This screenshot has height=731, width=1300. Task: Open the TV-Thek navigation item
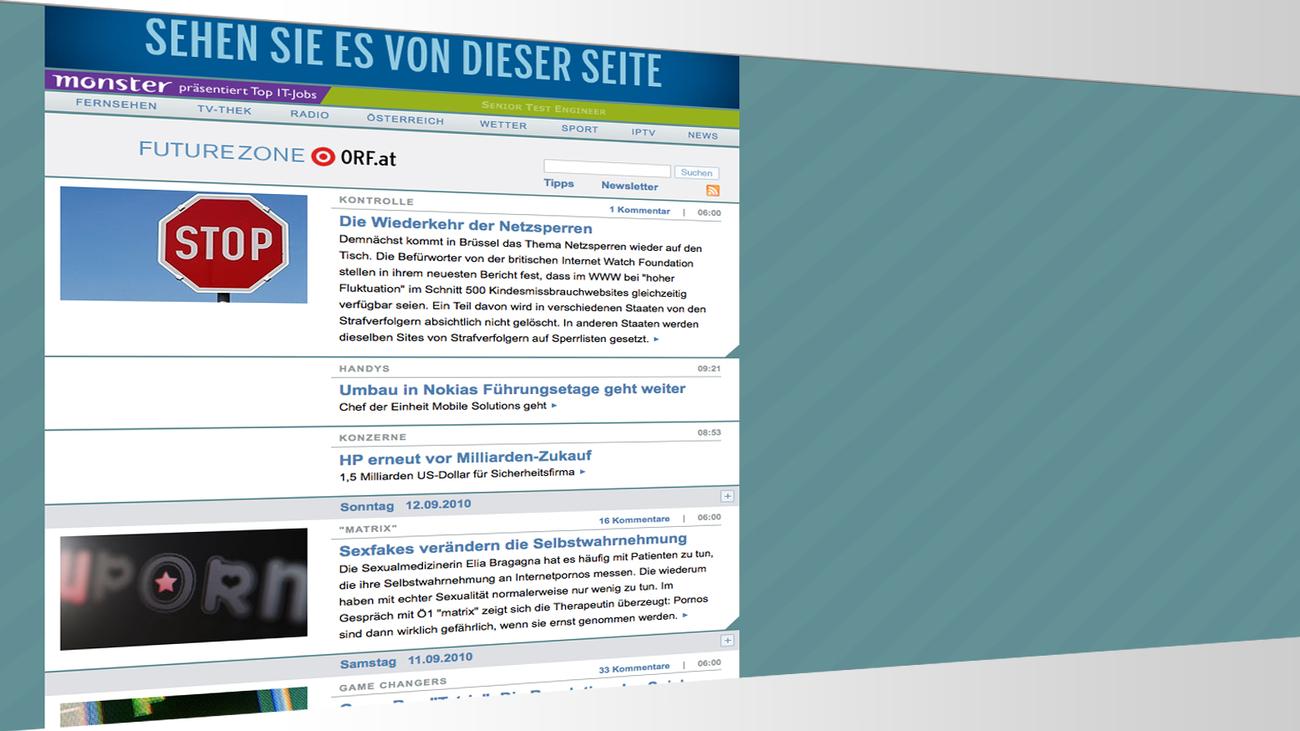pos(224,109)
